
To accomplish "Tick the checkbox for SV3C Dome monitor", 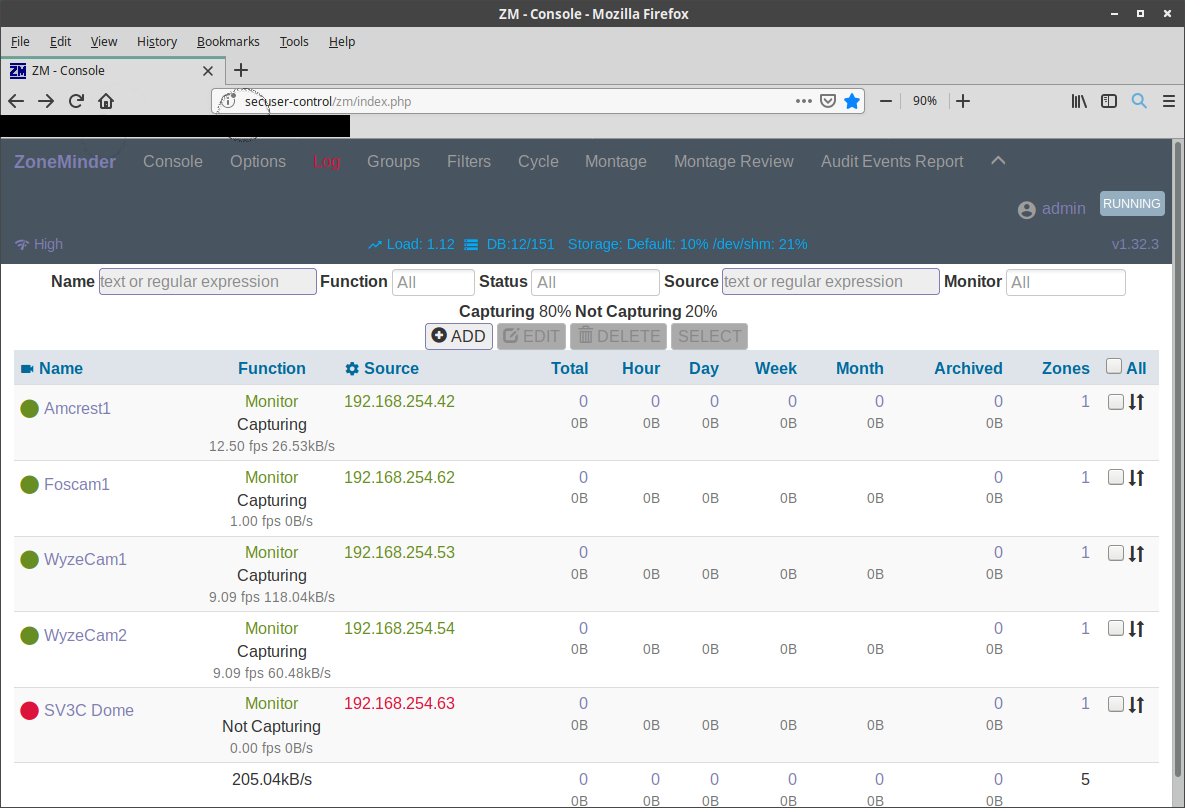I will click(x=1115, y=704).
